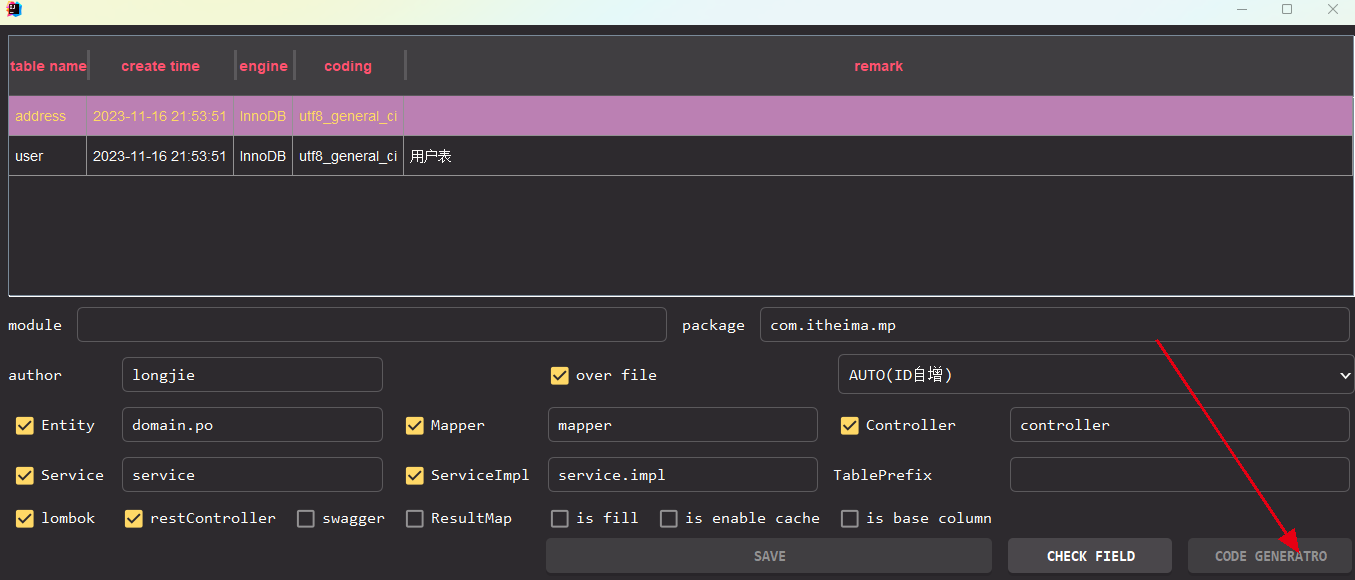Click the CODE GENERATRO button
Viewport: 1355px width, 580px height.
point(1270,556)
